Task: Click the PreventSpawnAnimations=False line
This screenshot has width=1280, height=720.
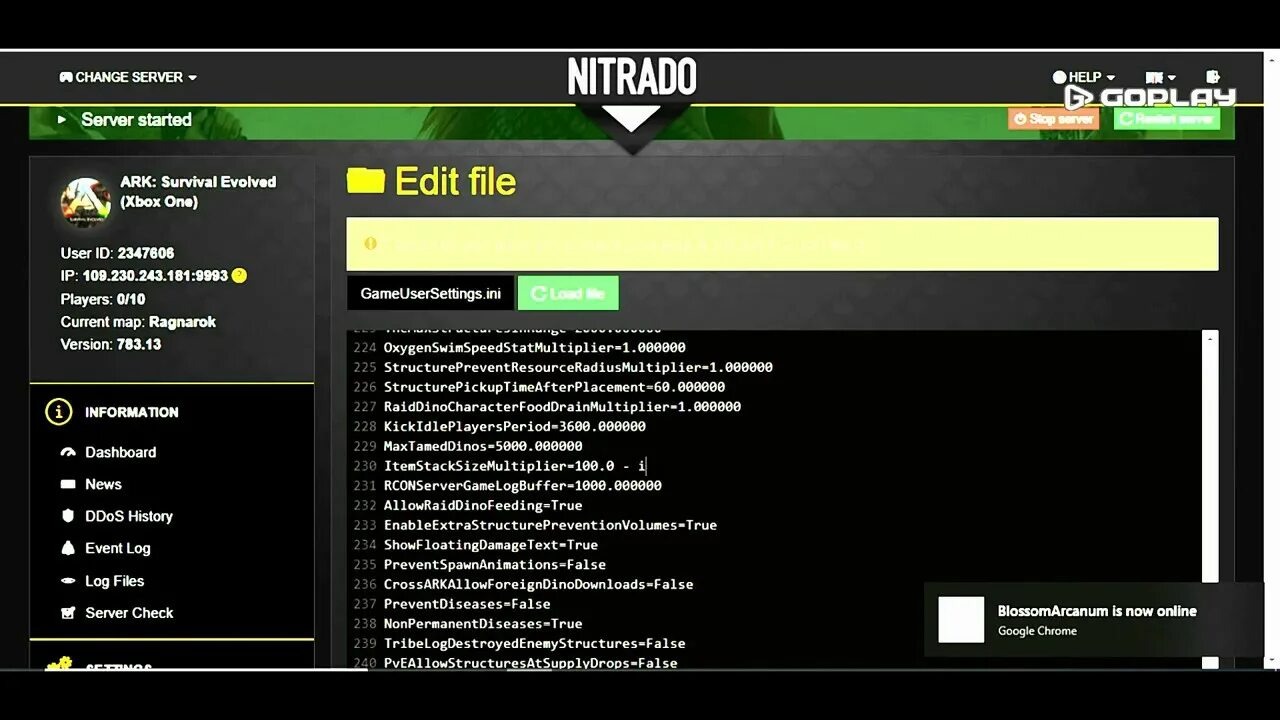Action: [x=495, y=564]
